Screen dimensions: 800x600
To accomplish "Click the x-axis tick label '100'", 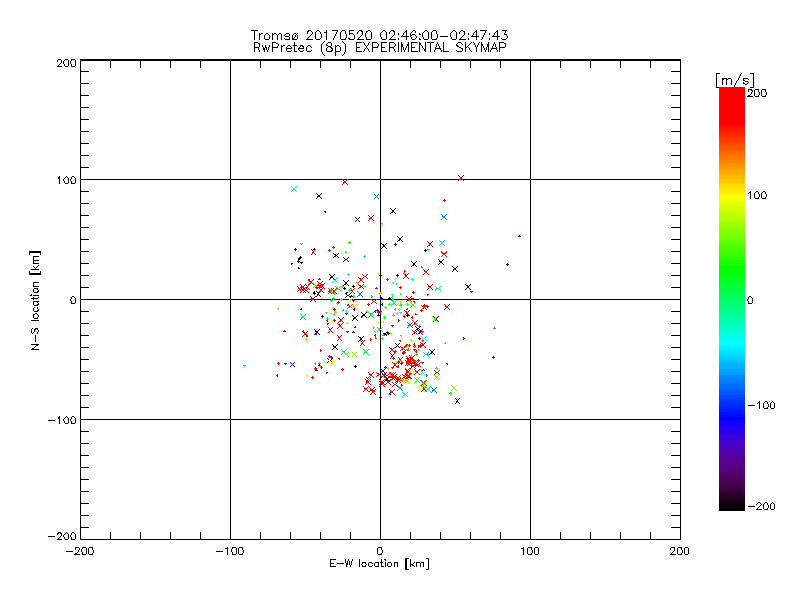I will click(x=530, y=551).
